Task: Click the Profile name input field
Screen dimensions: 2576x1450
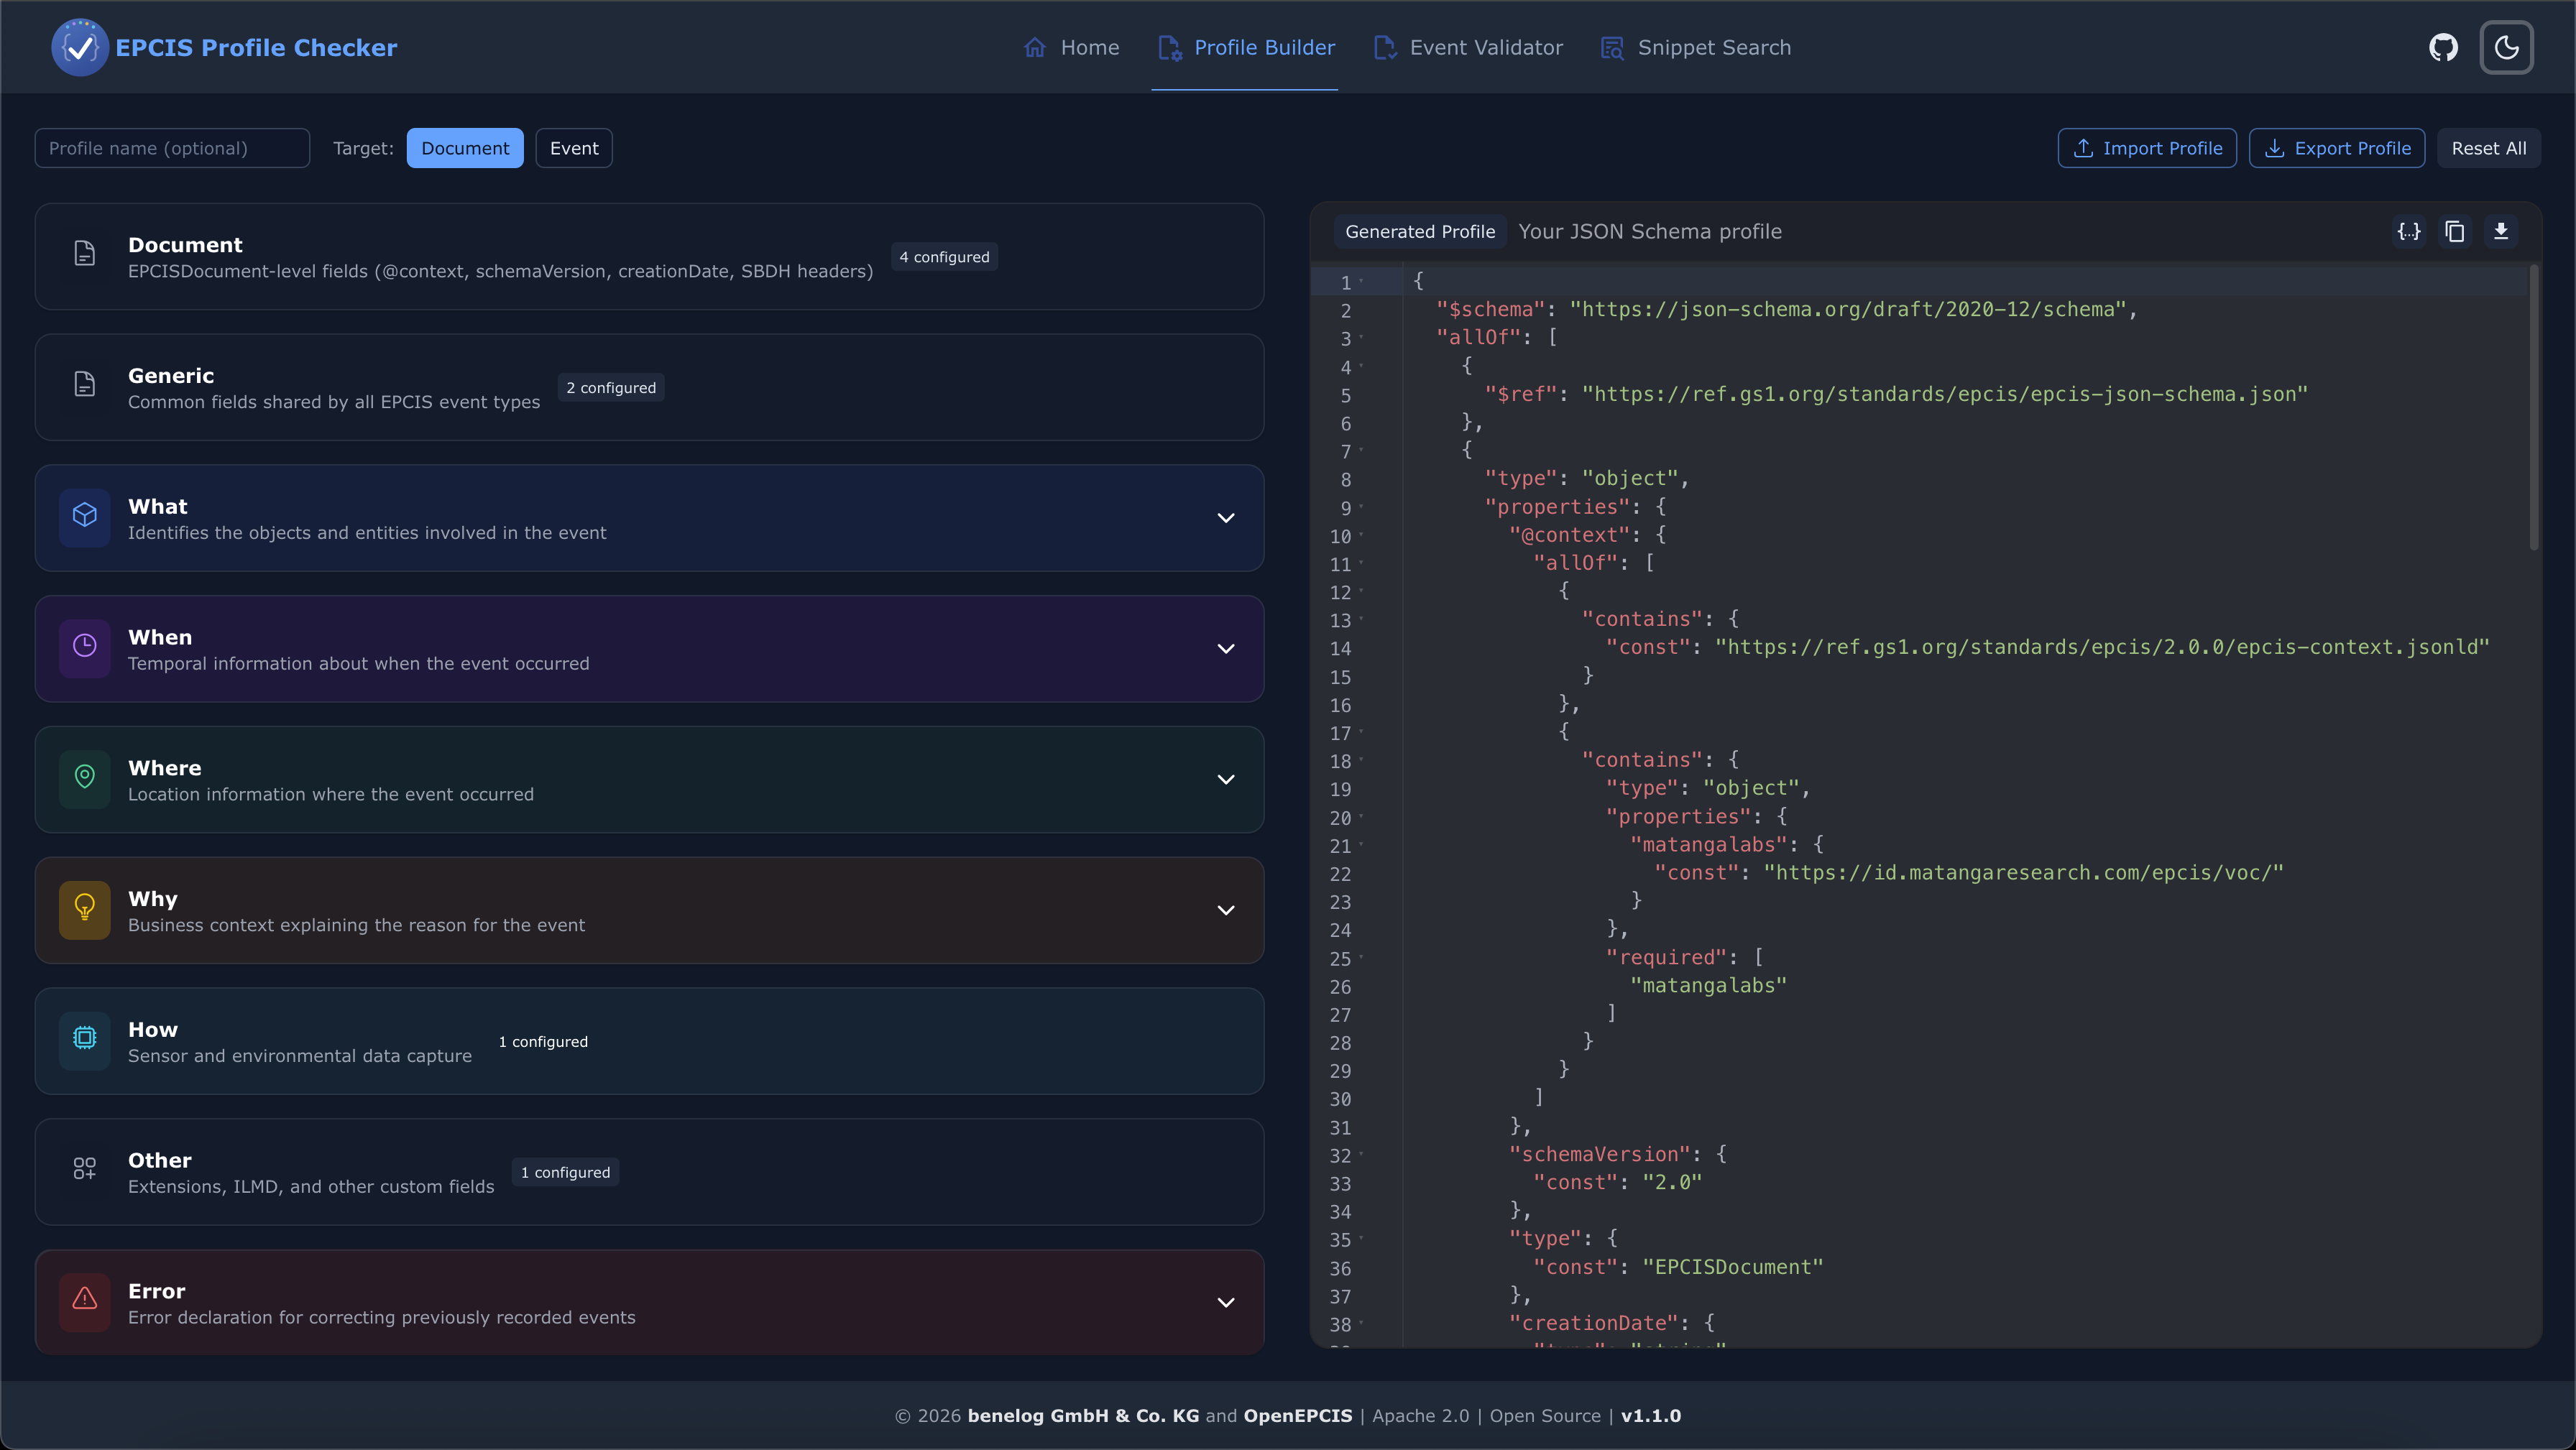Action: [x=172, y=148]
